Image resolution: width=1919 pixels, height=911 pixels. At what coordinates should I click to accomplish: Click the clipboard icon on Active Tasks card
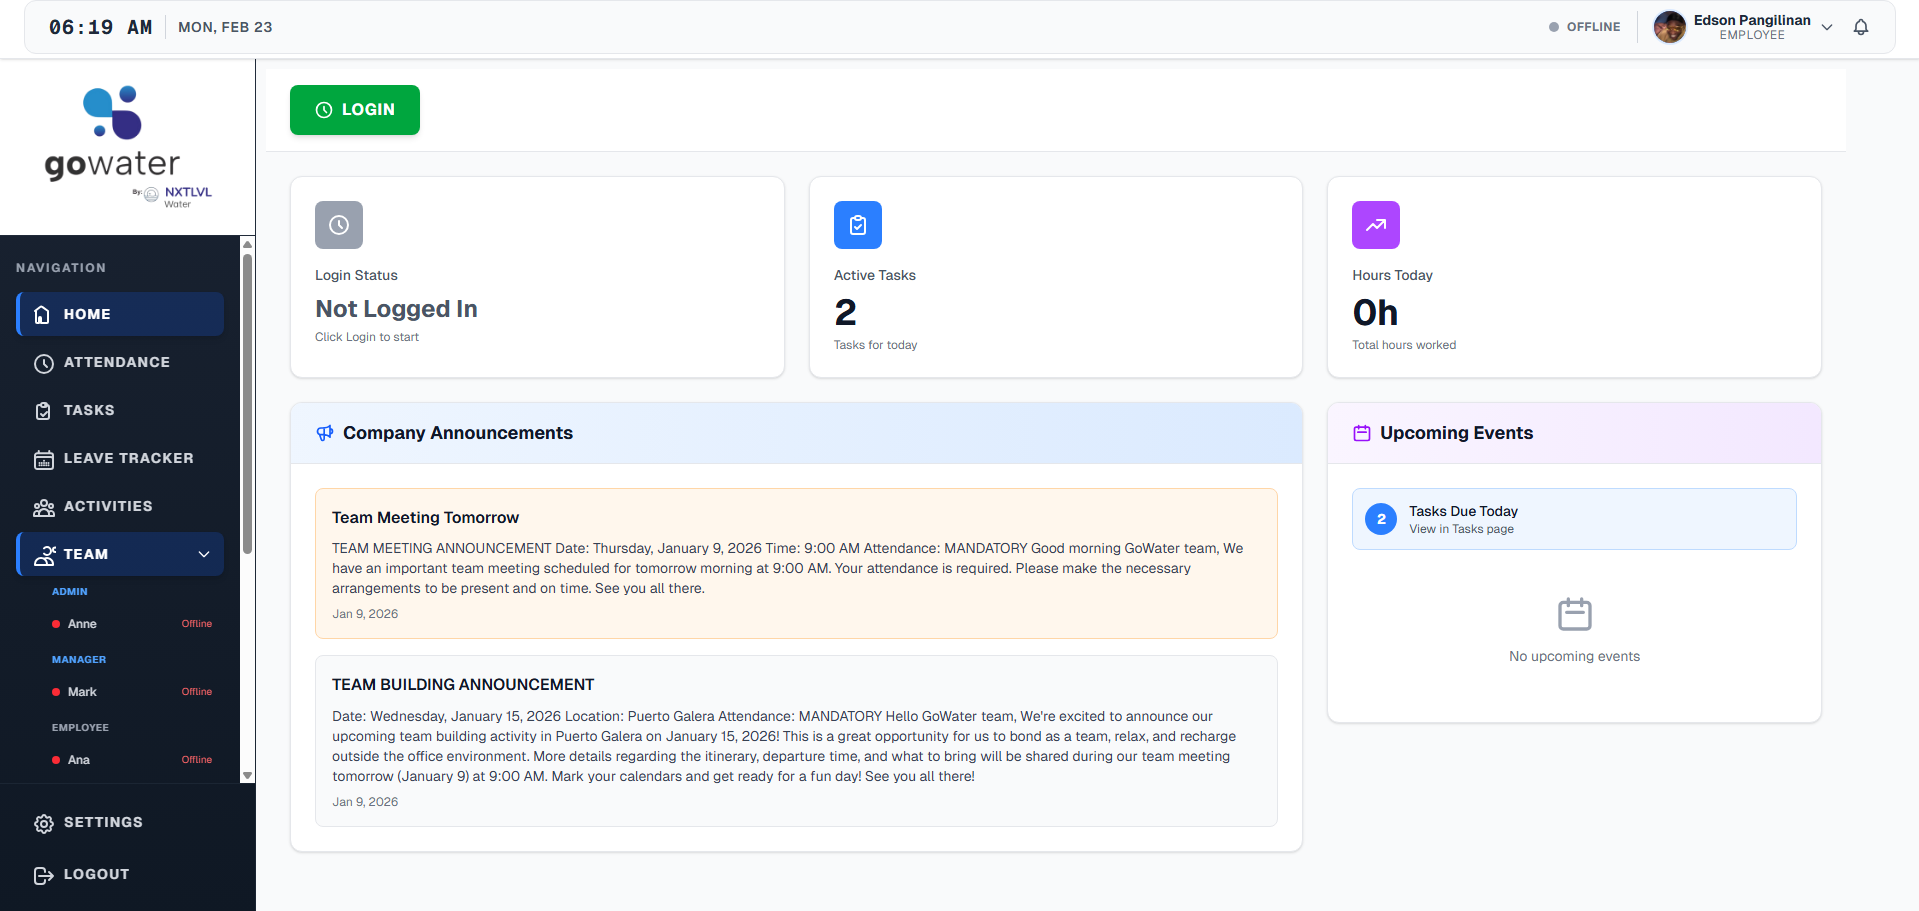coord(857,225)
